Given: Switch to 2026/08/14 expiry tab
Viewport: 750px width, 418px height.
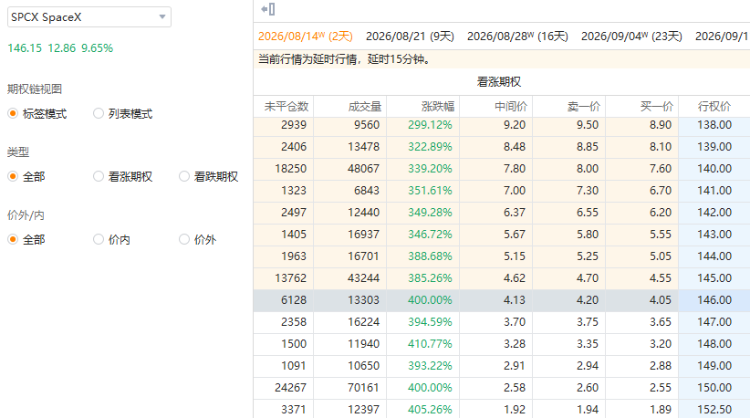Looking at the screenshot, I should pos(305,36).
